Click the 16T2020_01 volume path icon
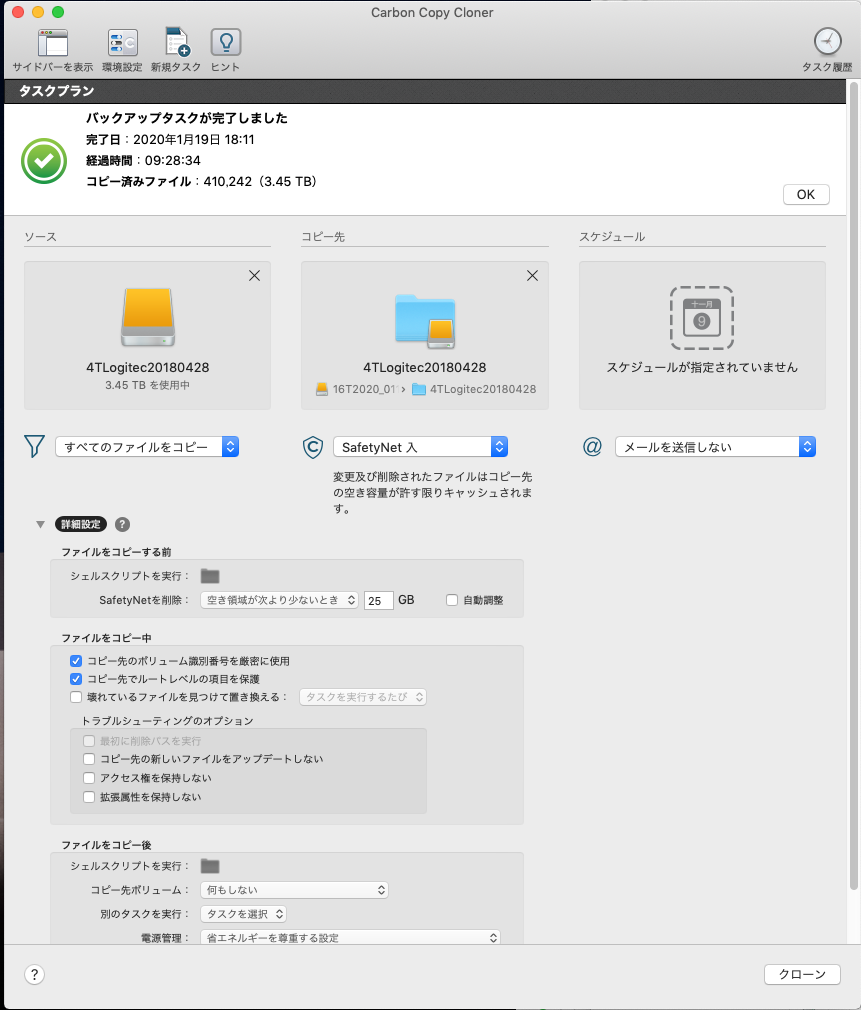The height and width of the screenshot is (1010, 861). (x=322, y=389)
